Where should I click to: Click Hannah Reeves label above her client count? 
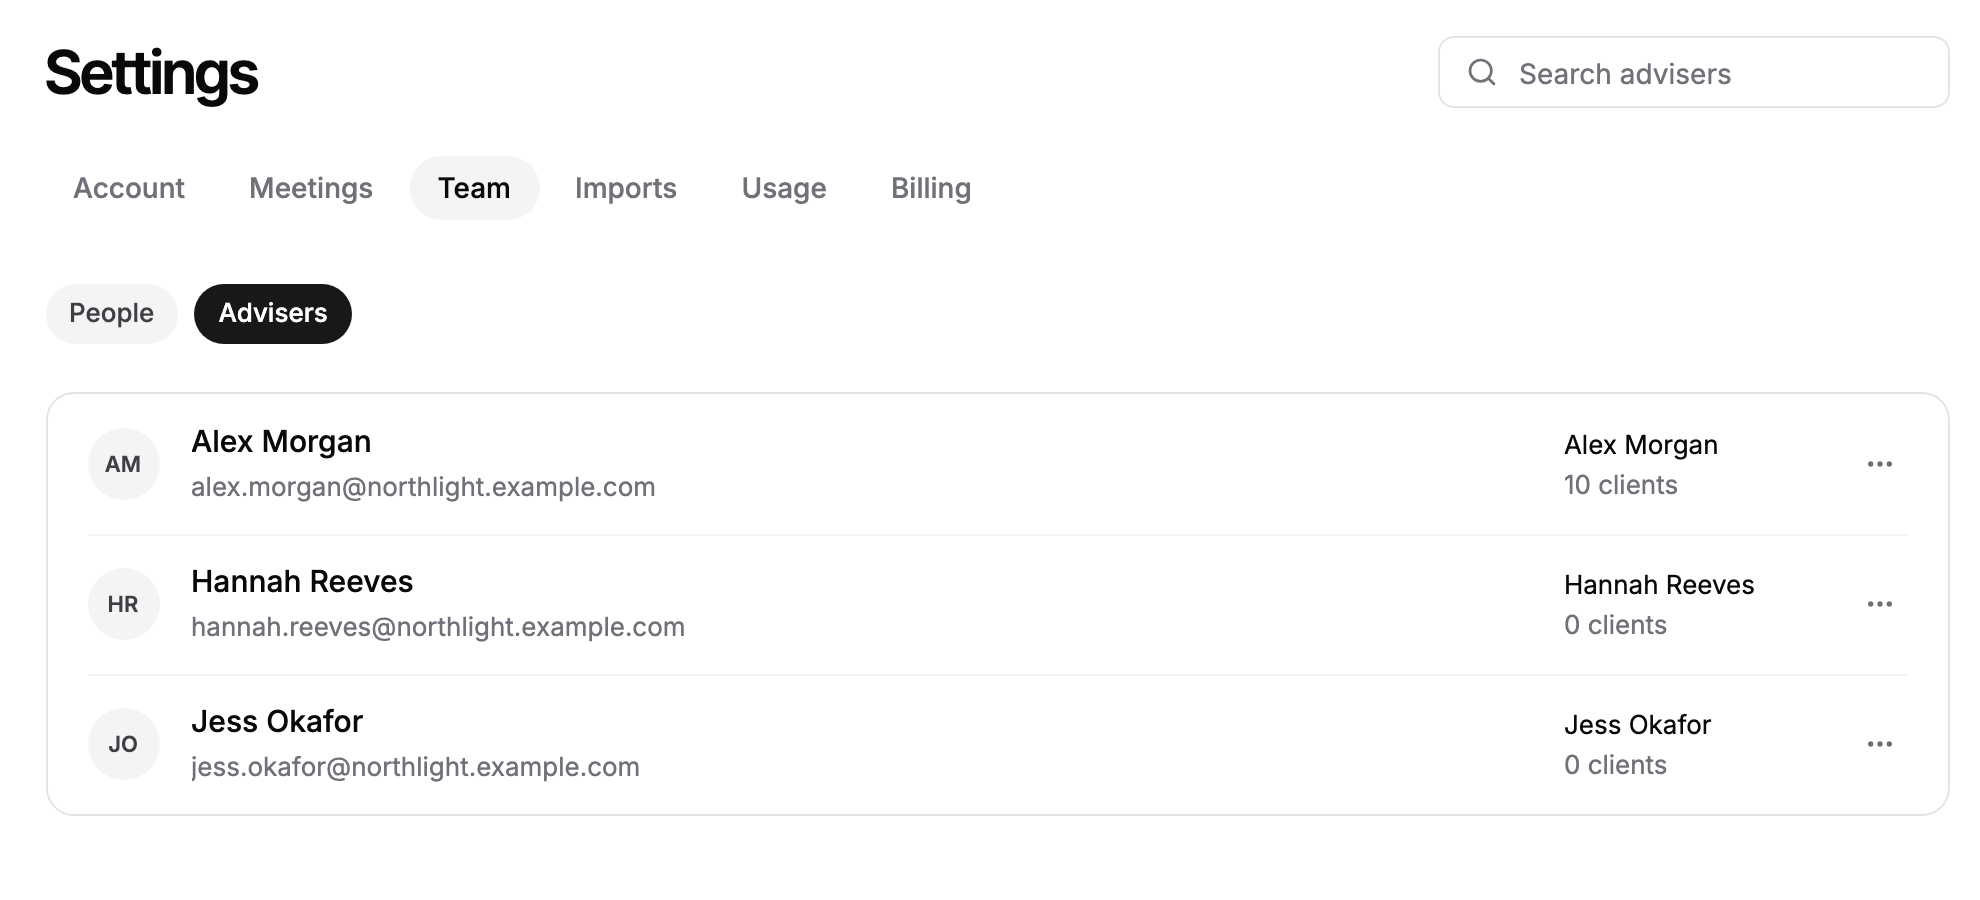coord(1659,585)
